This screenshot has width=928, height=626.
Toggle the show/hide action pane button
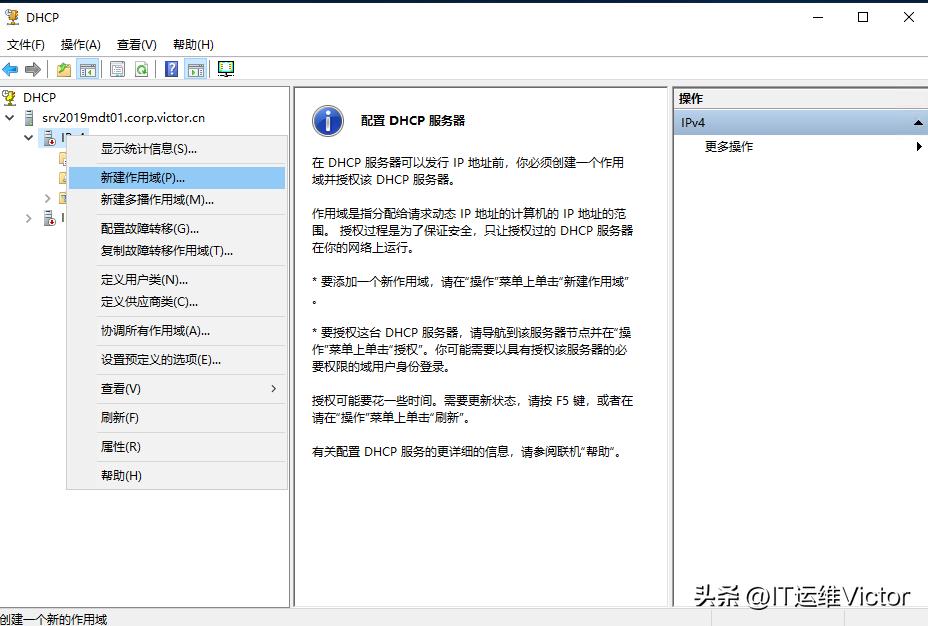point(196,68)
